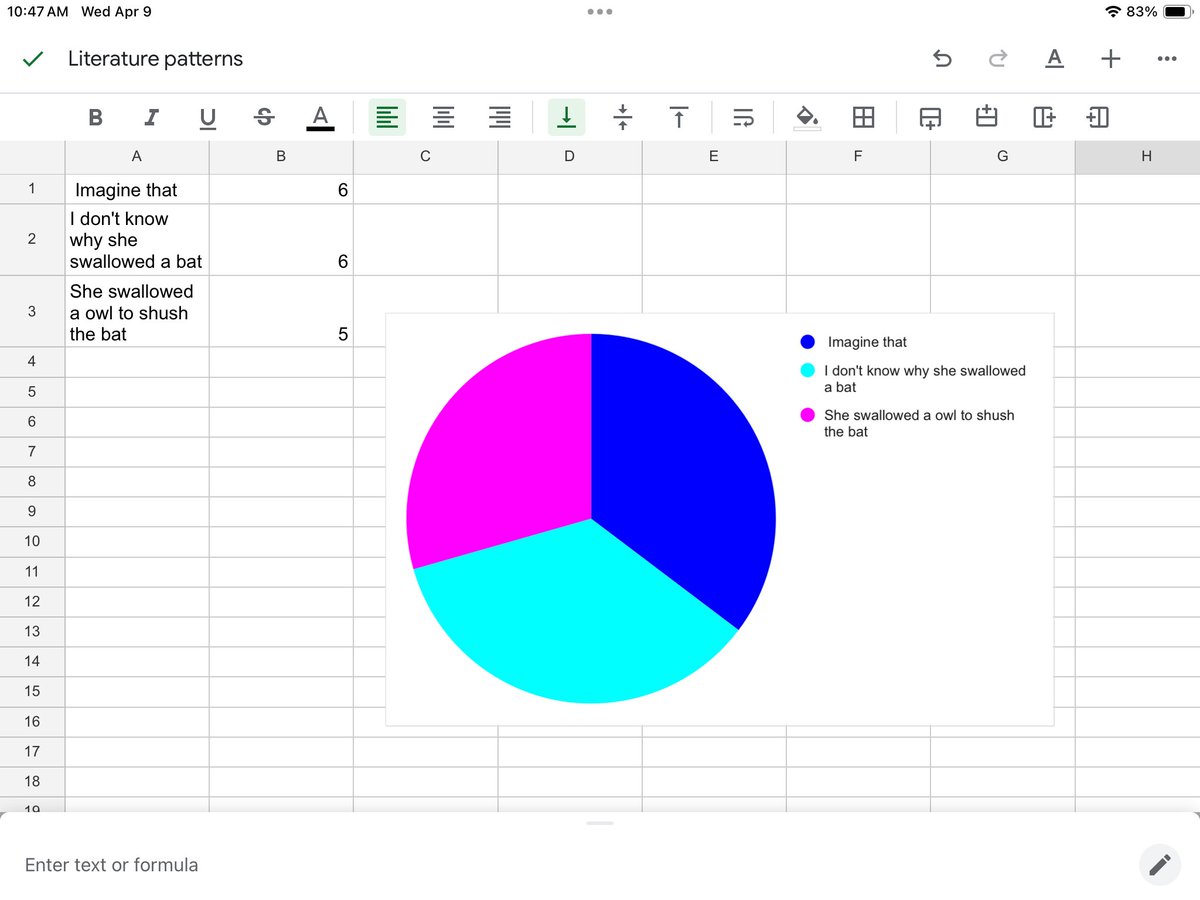
Task: Toggle text wrapping
Action: tap(743, 118)
